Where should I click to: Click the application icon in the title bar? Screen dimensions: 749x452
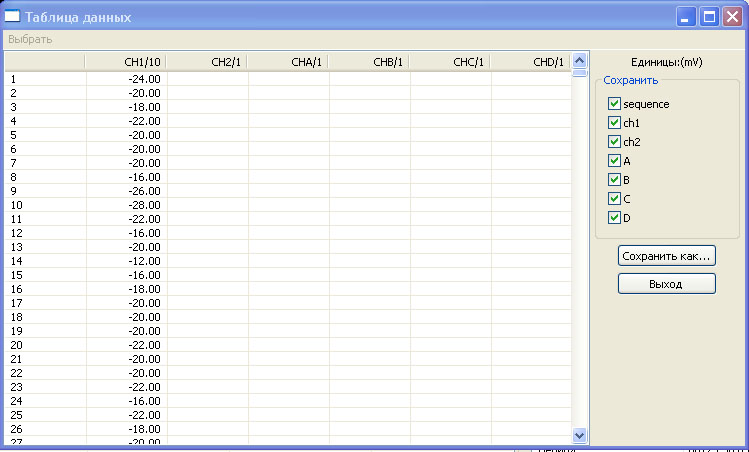pos(14,17)
